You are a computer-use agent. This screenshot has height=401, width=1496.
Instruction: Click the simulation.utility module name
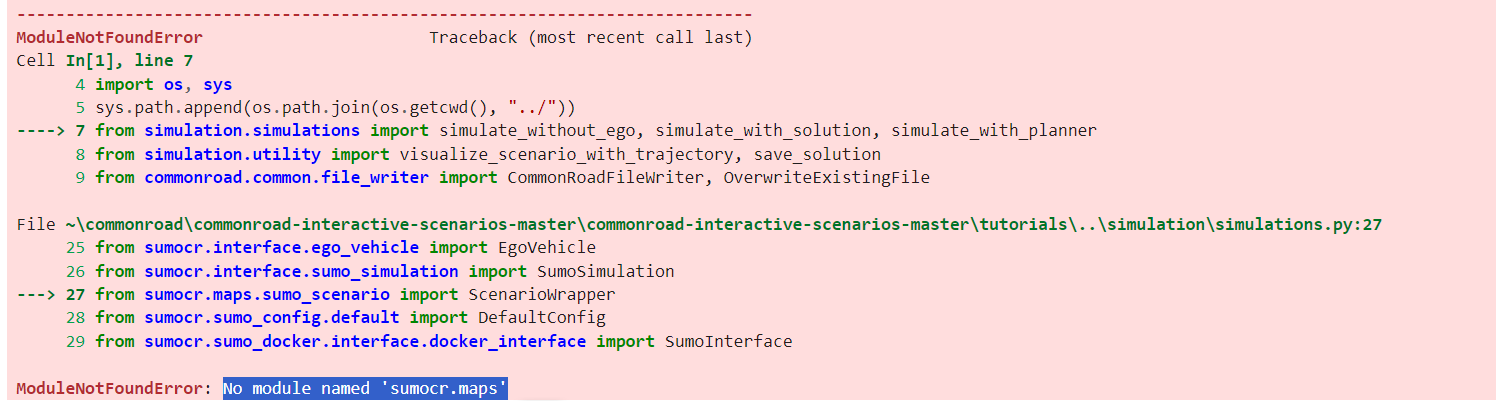233,155
